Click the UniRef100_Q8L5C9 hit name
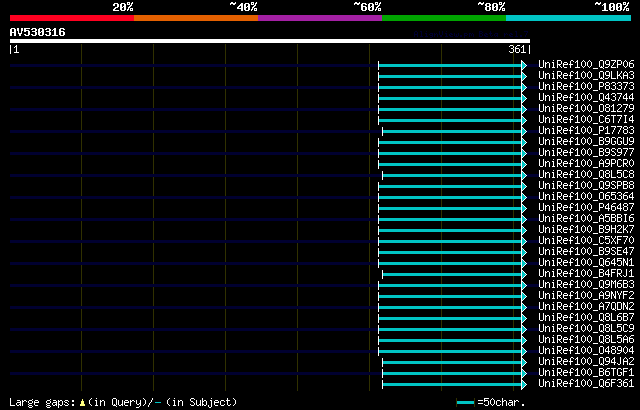 click(x=586, y=329)
